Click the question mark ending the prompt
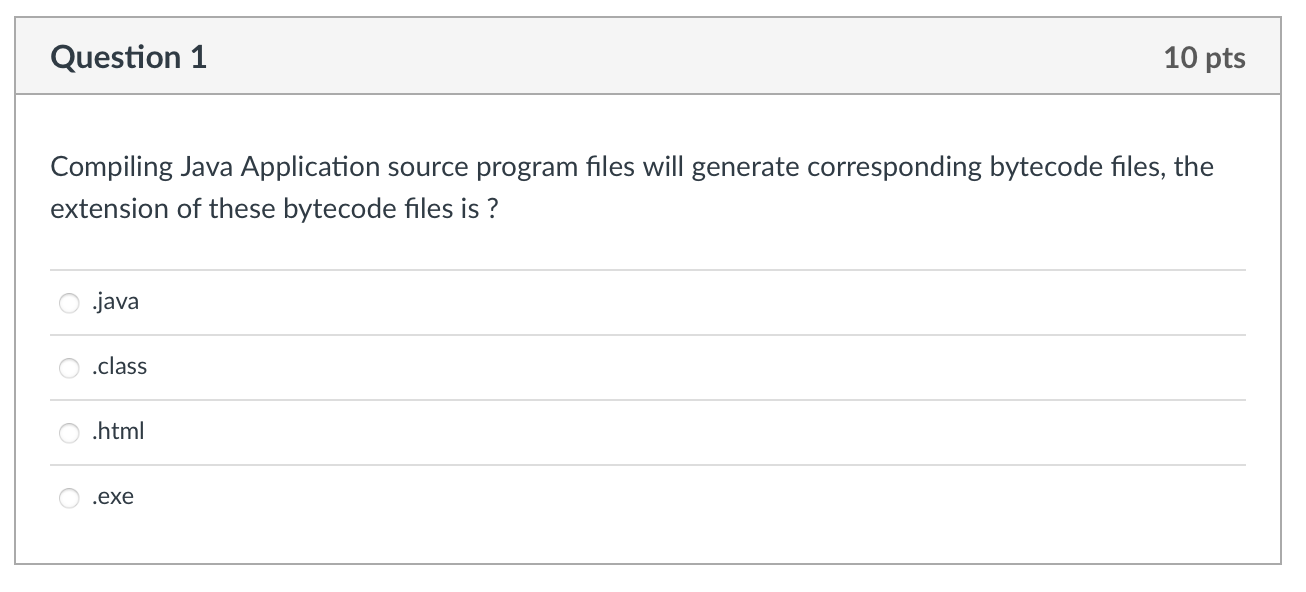The height and width of the screenshot is (592, 1306). 492,211
